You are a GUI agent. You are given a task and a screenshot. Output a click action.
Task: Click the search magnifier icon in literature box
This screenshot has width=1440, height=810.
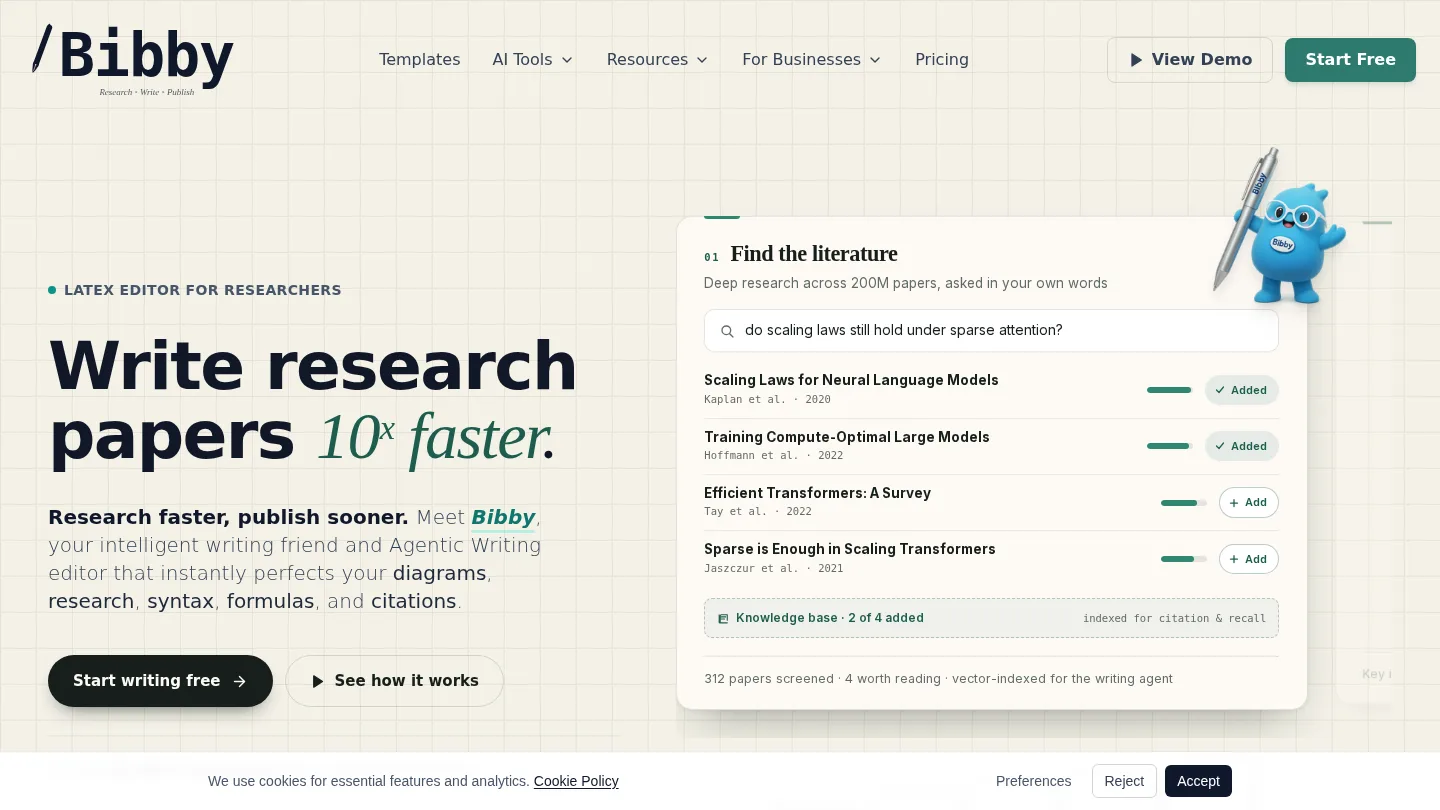[727, 331]
